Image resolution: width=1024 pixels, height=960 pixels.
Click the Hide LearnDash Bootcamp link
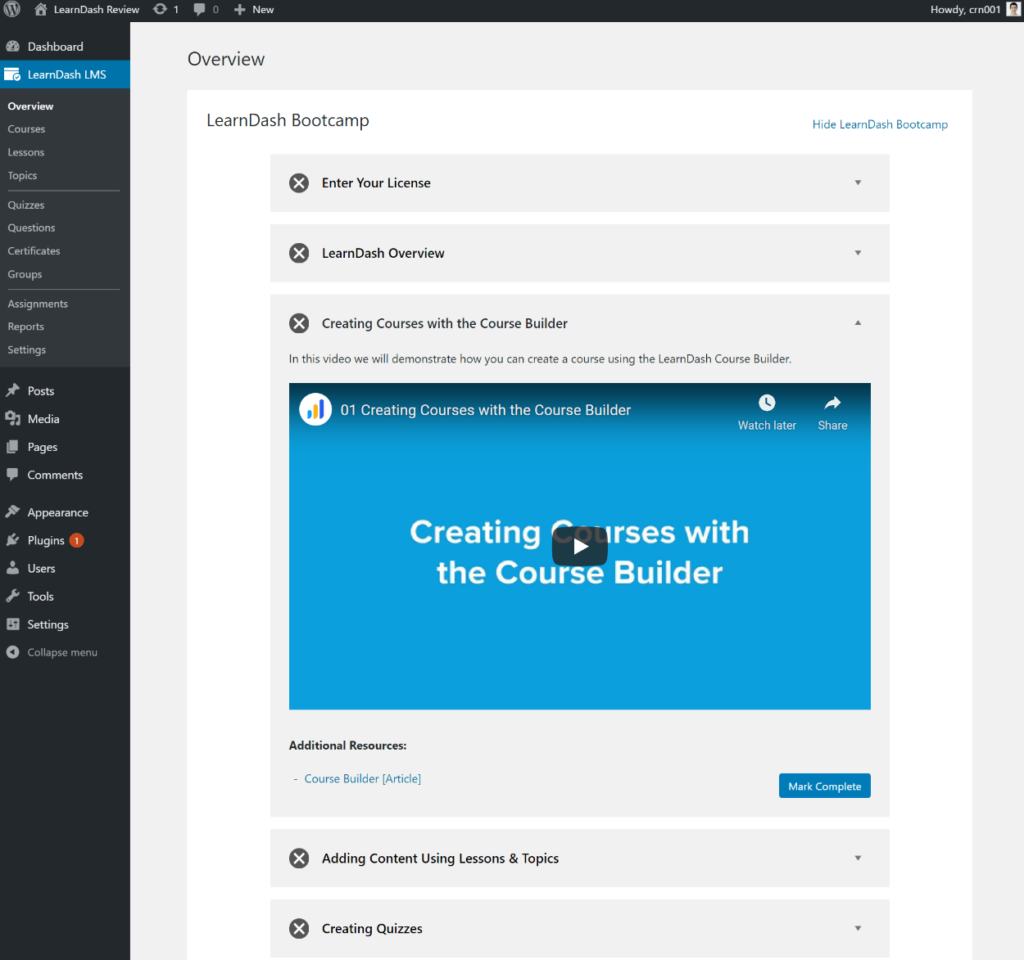[x=880, y=125]
